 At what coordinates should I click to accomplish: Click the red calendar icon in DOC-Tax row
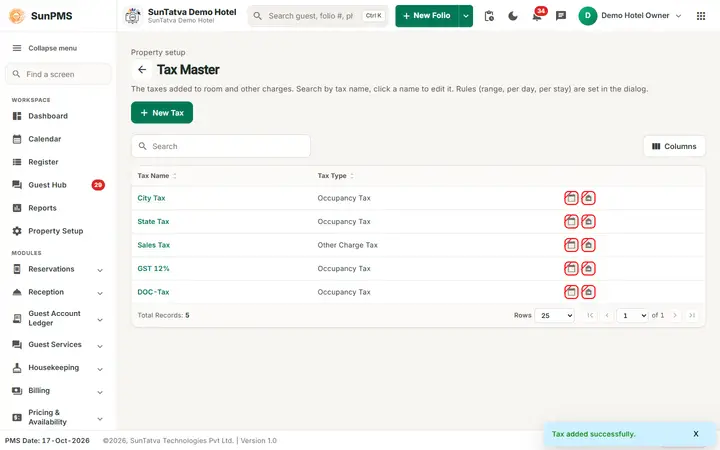pyautogui.click(x=571, y=292)
